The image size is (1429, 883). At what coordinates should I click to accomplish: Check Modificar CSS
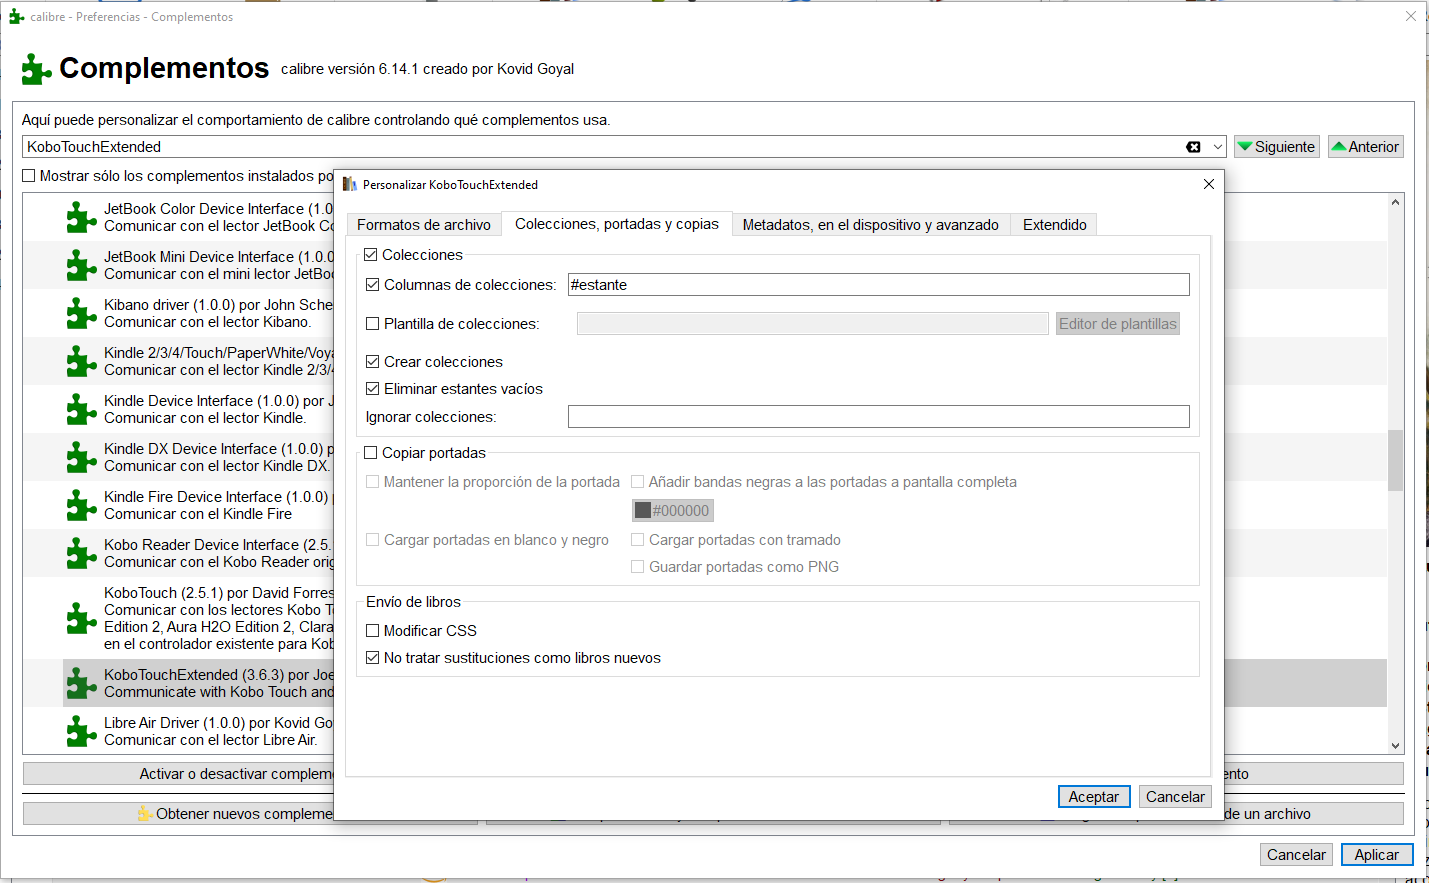click(x=373, y=631)
